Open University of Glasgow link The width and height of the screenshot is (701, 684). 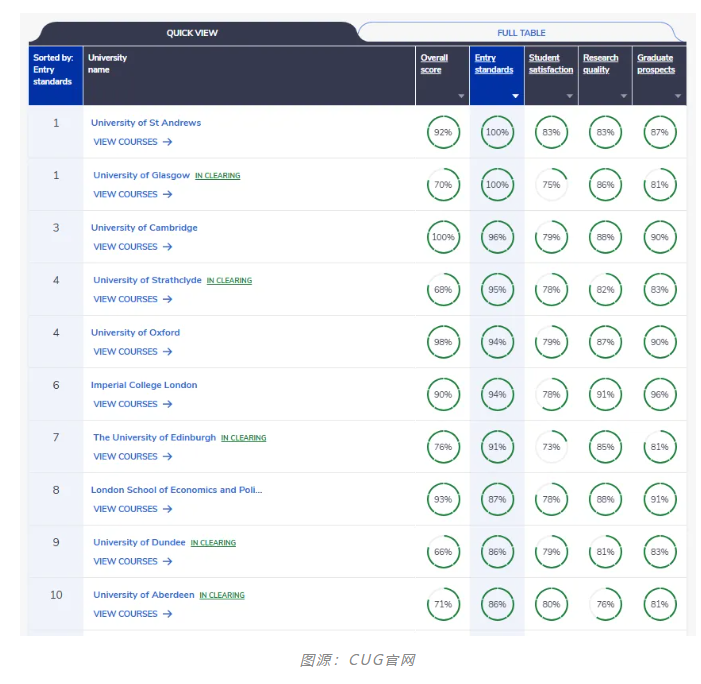(x=141, y=175)
